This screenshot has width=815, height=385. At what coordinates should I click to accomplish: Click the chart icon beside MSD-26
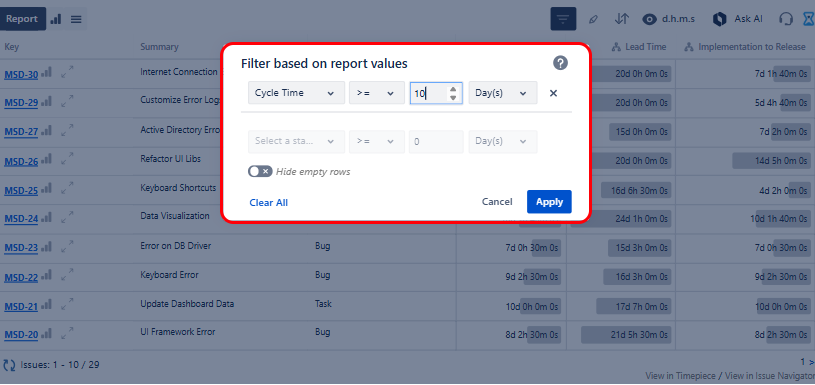pyautogui.click(x=47, y=160)
